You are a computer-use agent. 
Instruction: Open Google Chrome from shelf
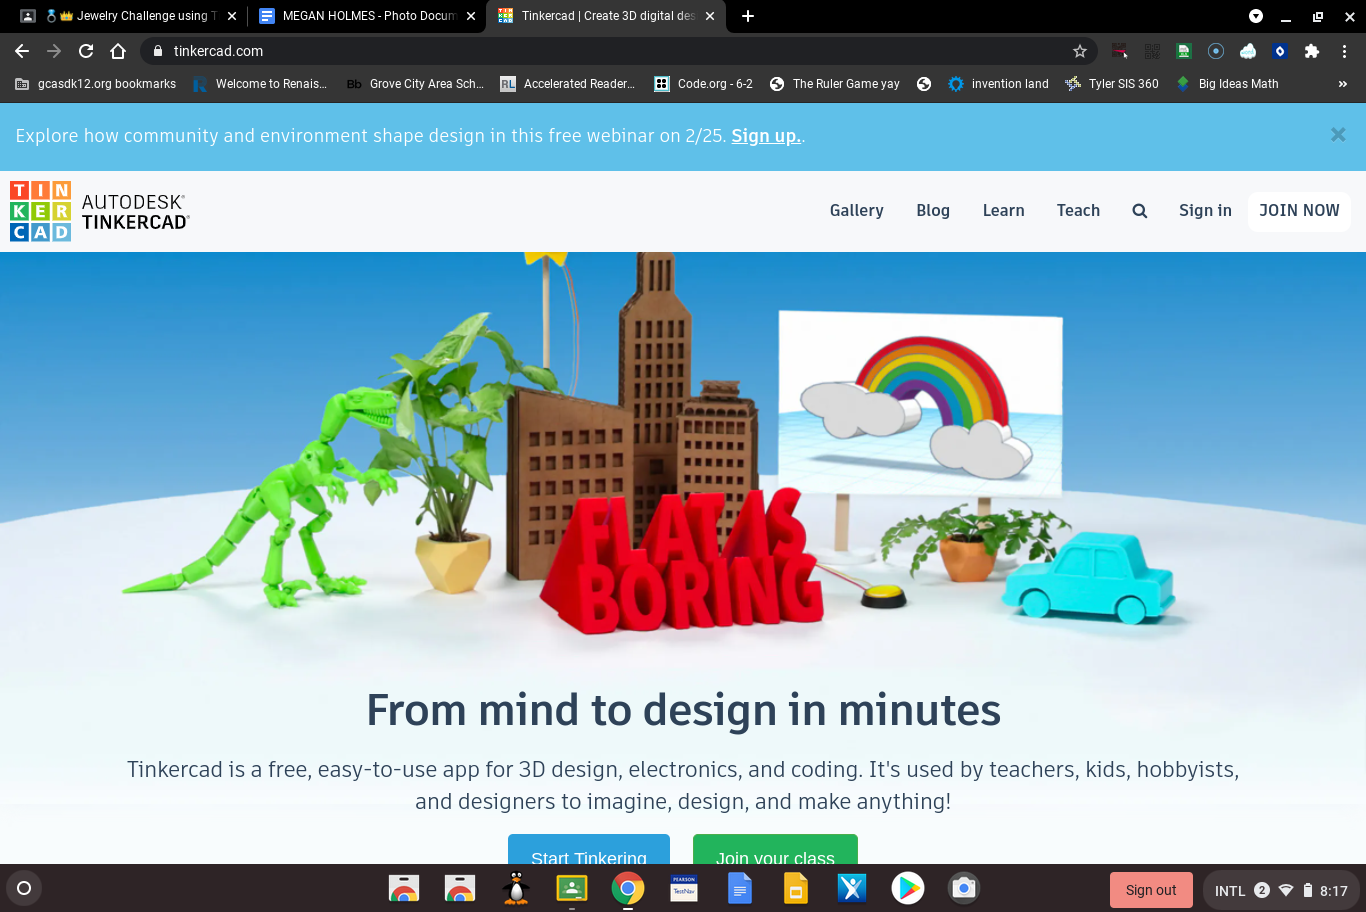[628, 888]
